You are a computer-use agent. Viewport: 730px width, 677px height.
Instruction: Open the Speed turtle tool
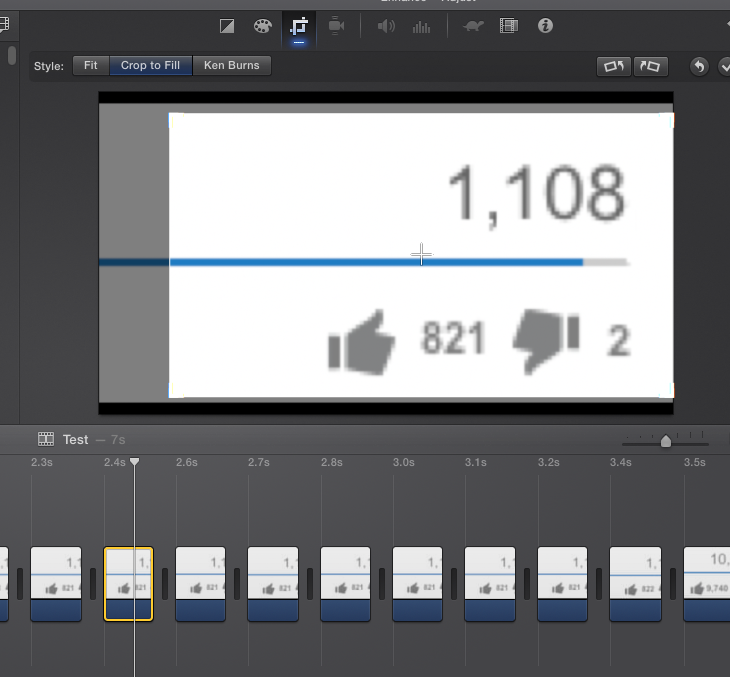(473, 26)
